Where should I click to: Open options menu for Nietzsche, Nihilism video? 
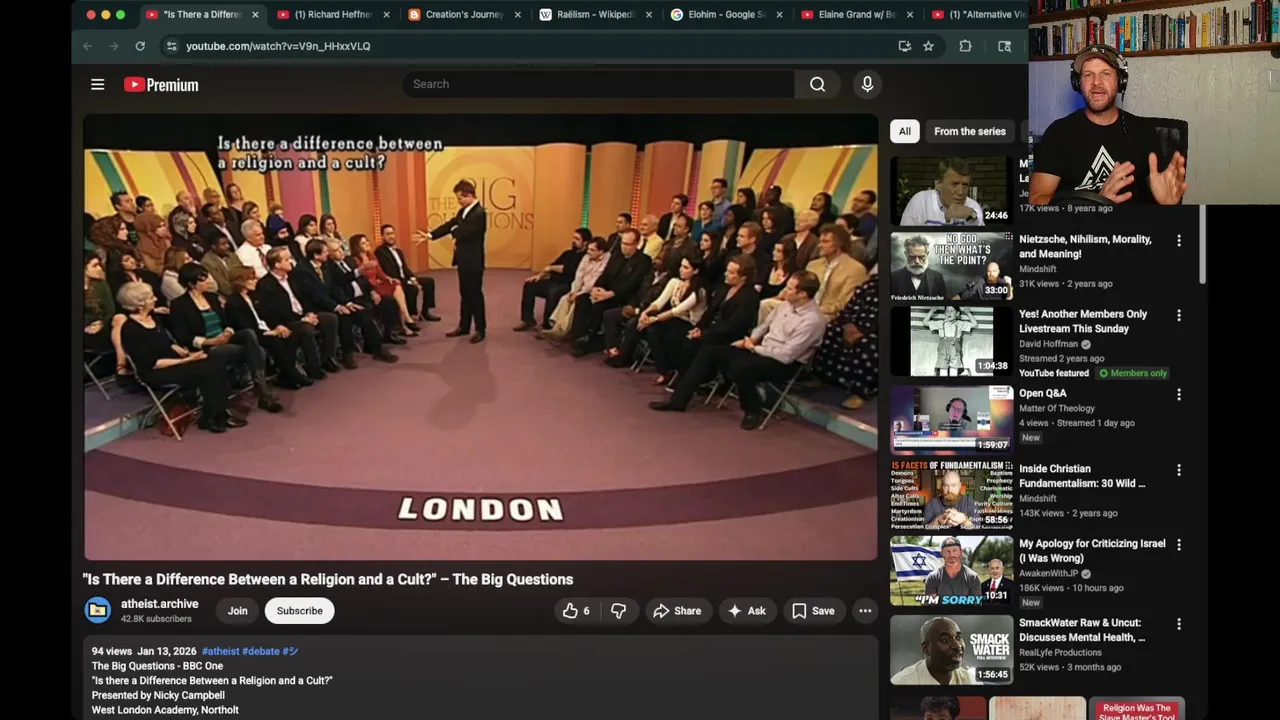click(1178, 241)
